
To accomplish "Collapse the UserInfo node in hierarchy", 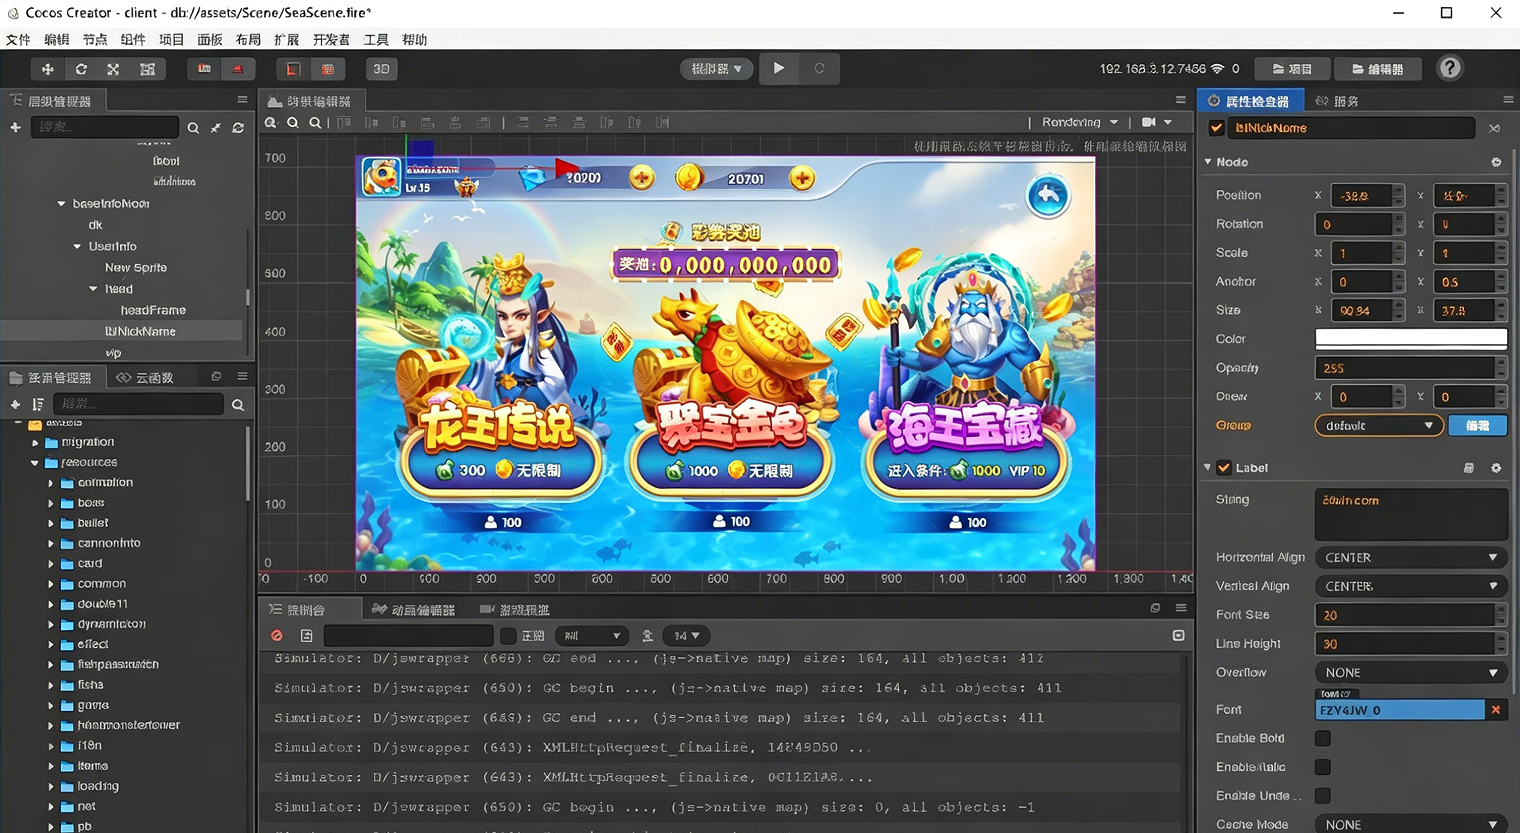I will (77, 246).
